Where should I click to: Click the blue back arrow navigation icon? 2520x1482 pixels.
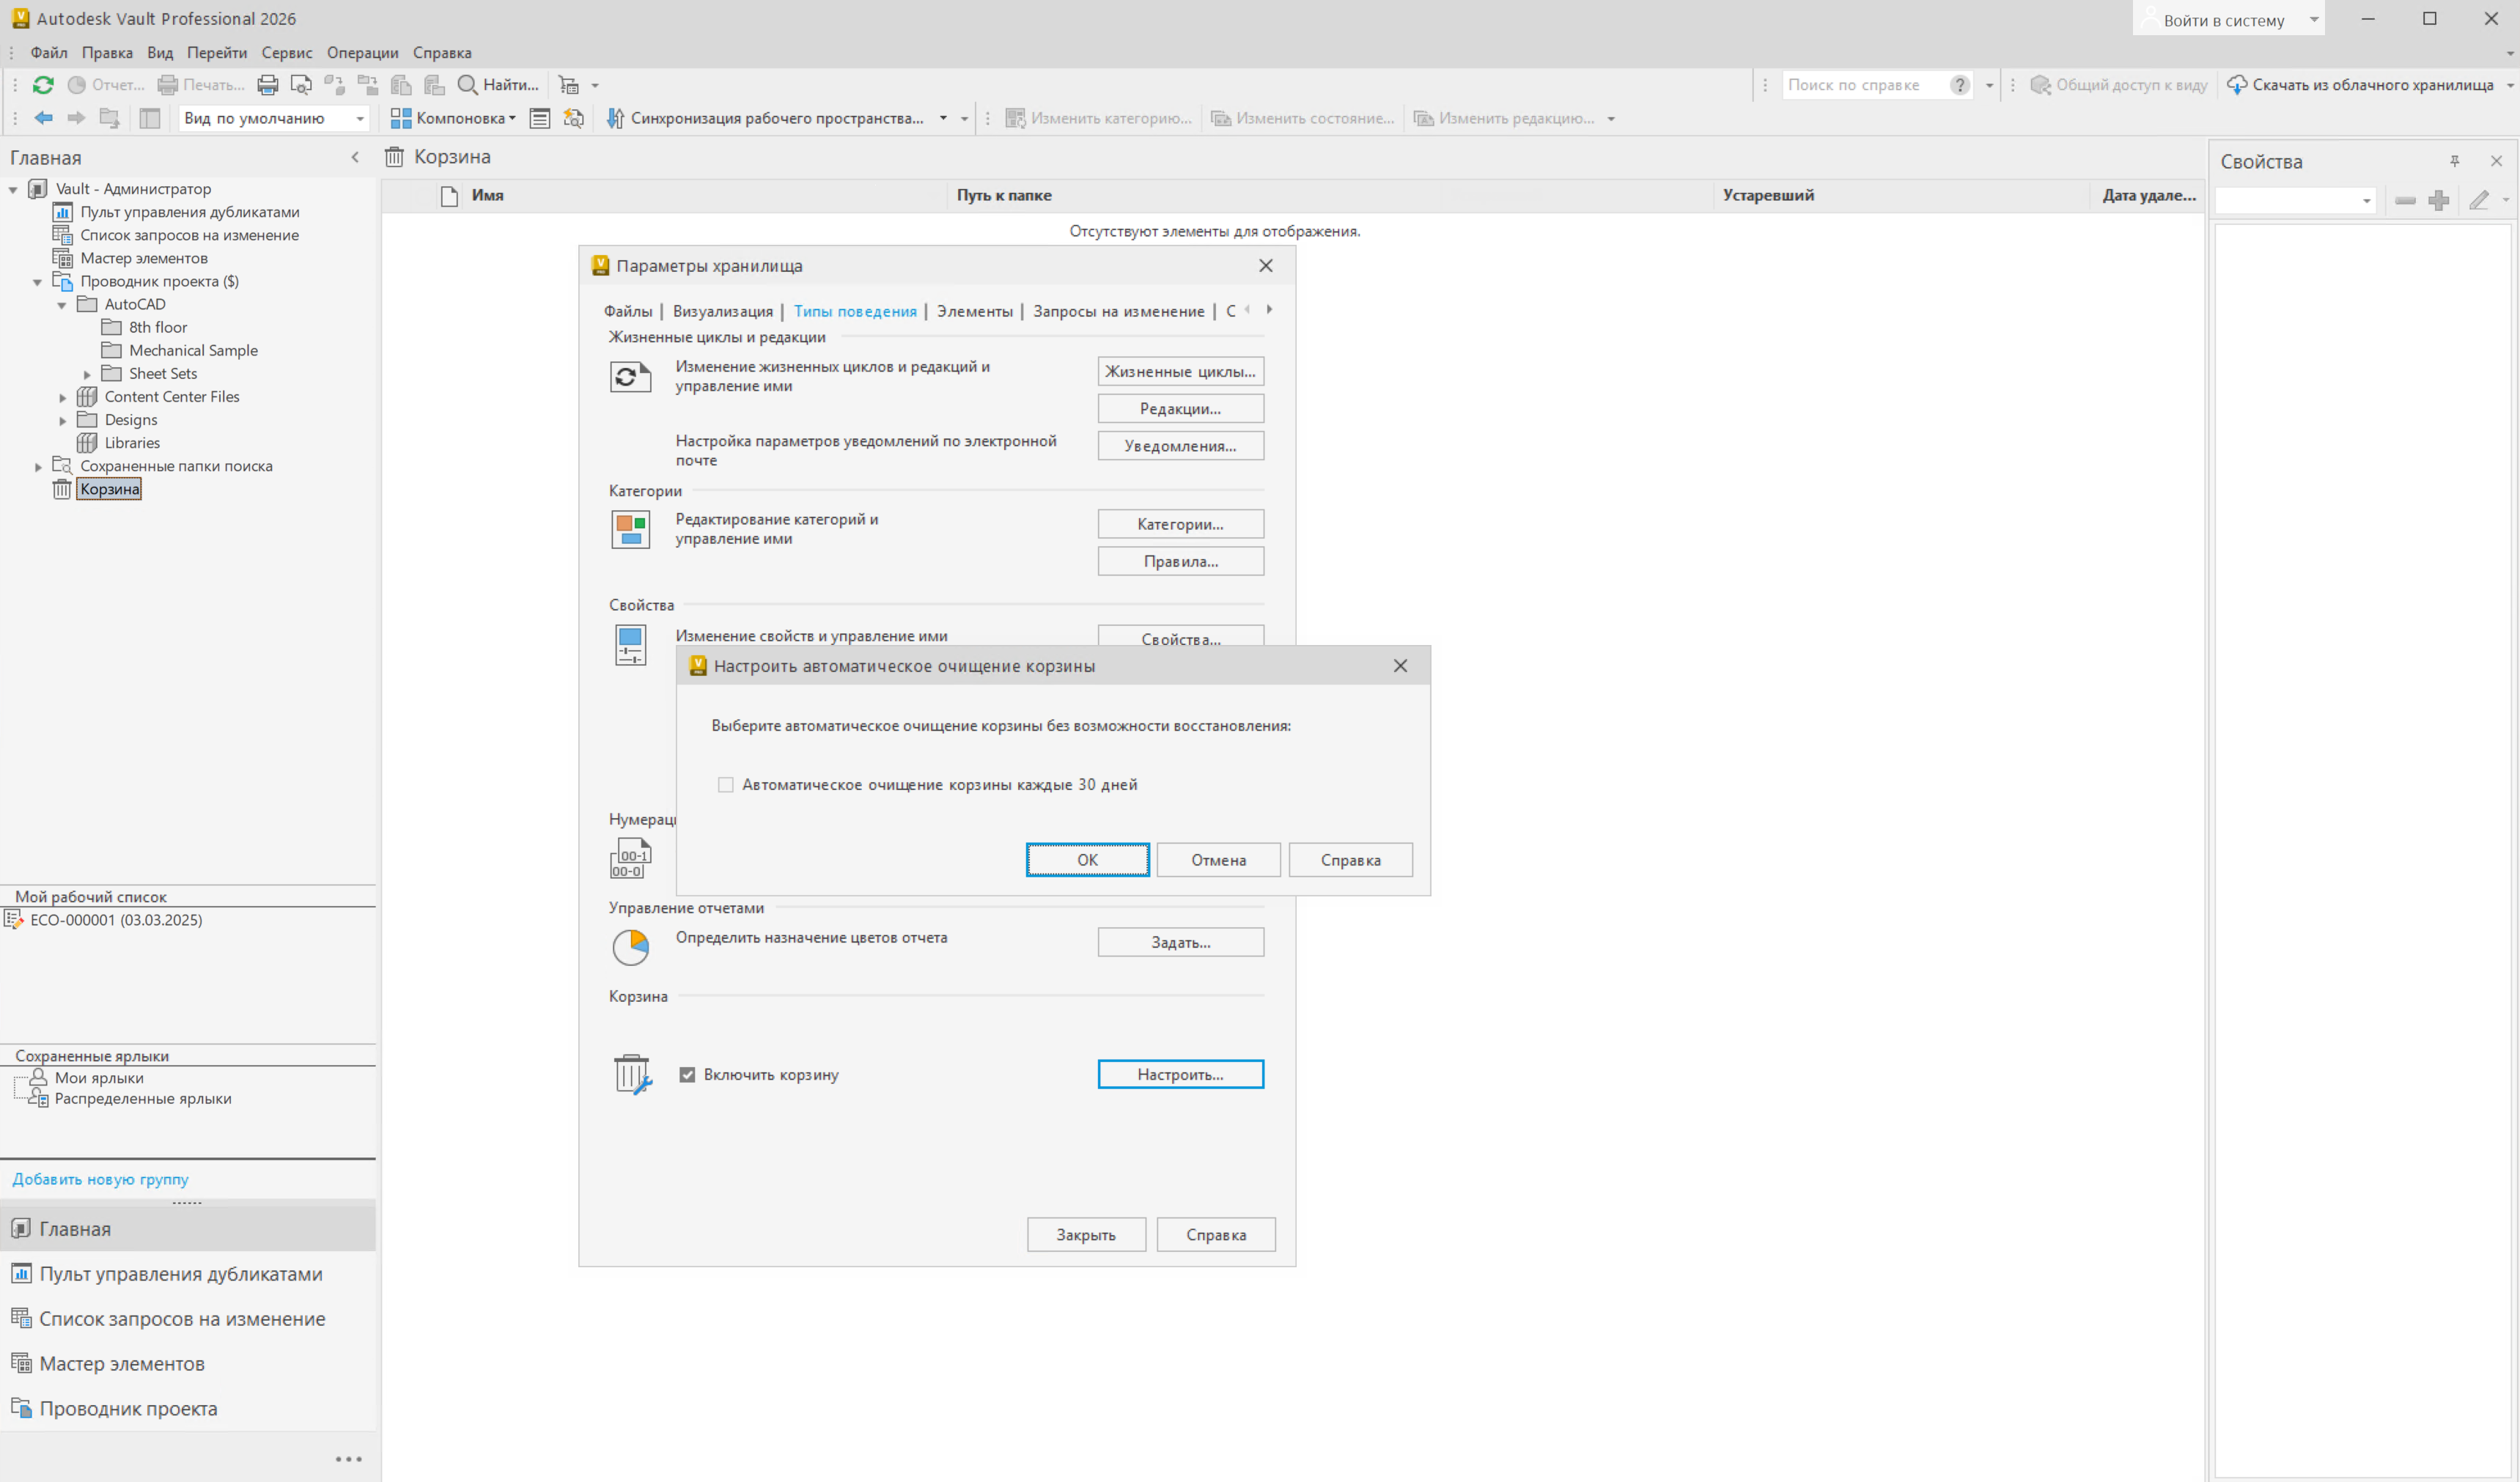point(44,118)
